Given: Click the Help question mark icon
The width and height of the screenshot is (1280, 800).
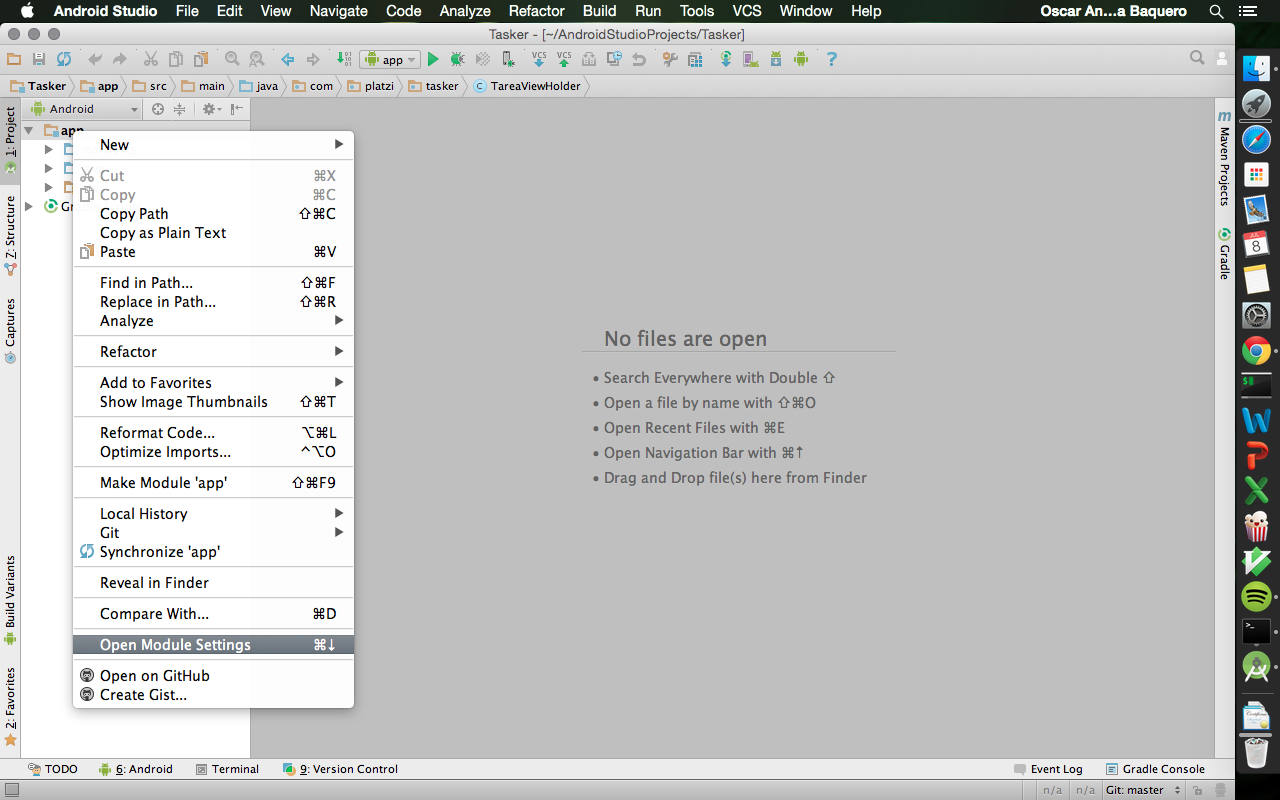Looking at the screenshot, I should [831, 59].
